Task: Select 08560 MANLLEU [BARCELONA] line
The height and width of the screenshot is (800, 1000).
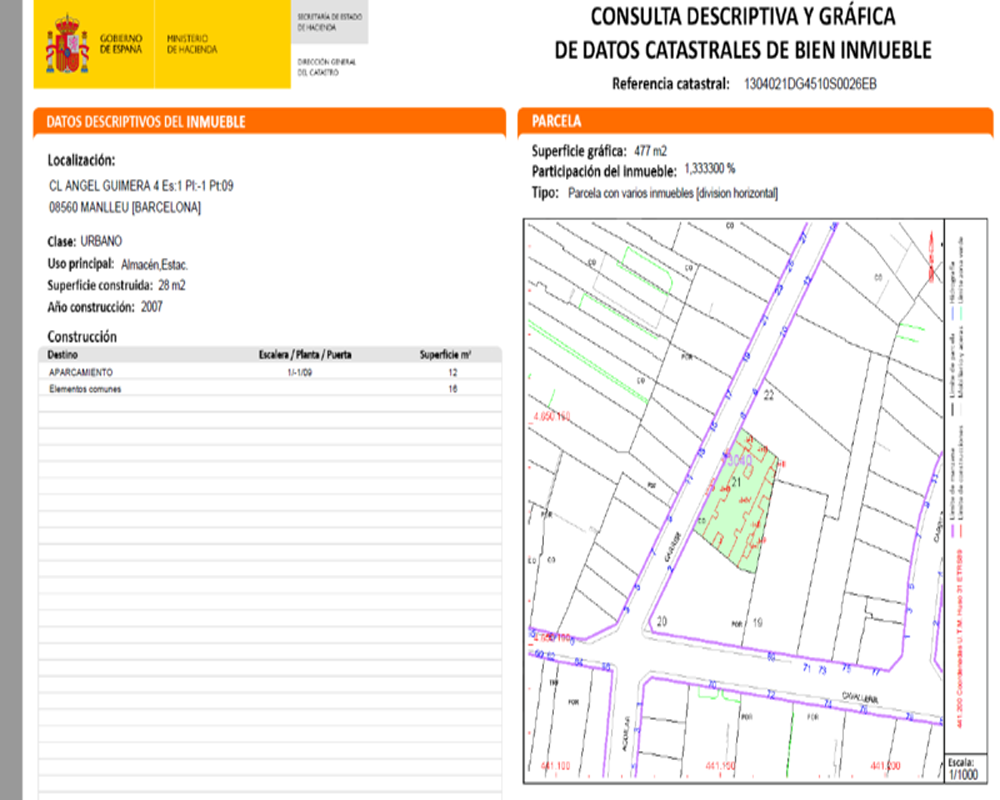Action: click(x=125, y=207)
